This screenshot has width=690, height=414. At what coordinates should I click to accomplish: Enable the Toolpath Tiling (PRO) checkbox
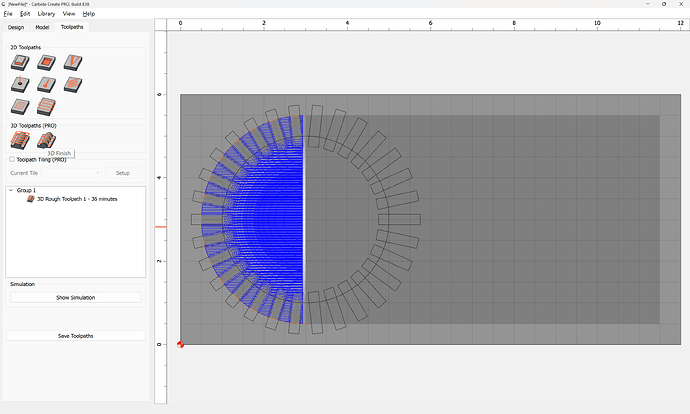pyautogui.click(x=12, y=159)
